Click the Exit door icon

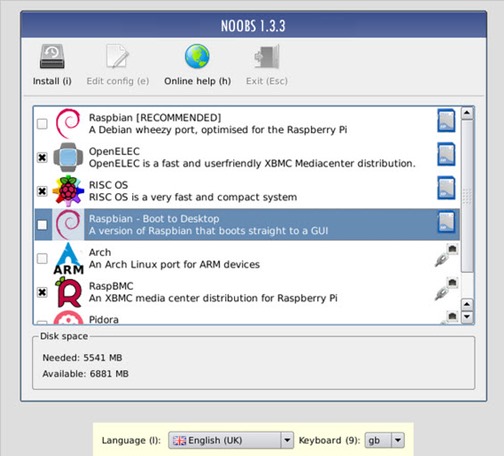(x=267, y=56)
